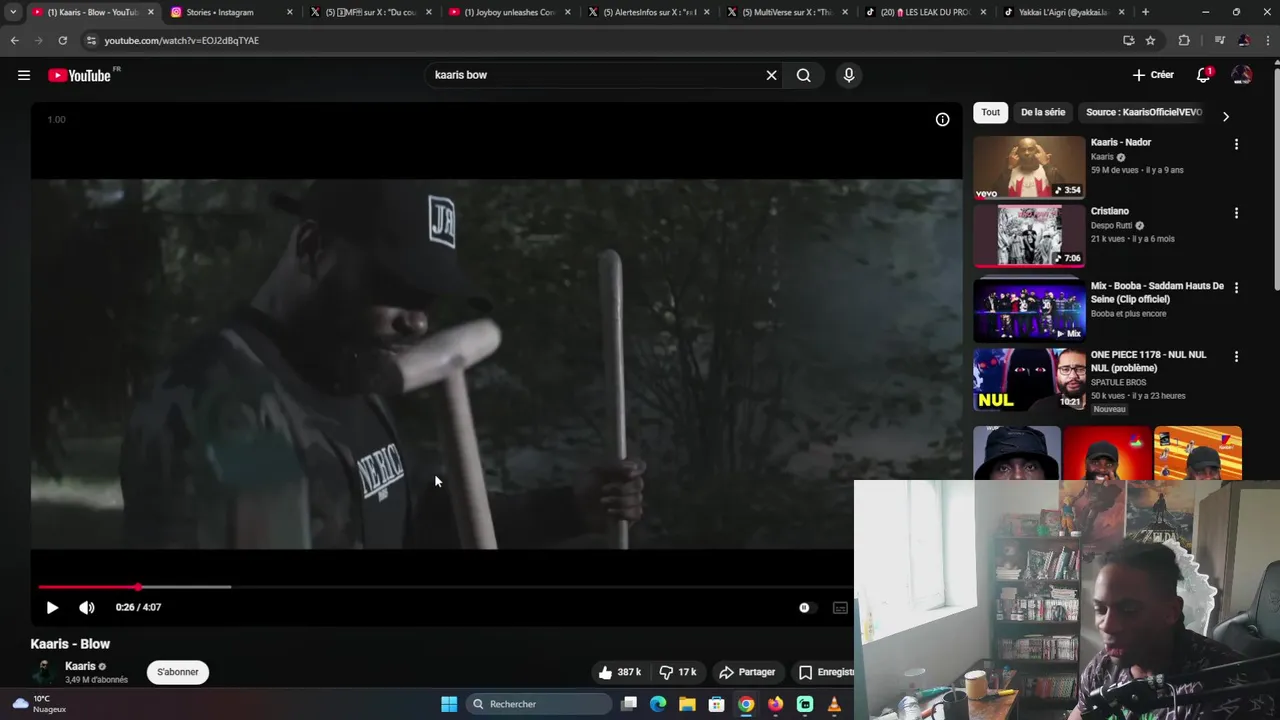Open the Windows Start menu
The height and width of the screenshot is (720, 1280).
point(449,704)
